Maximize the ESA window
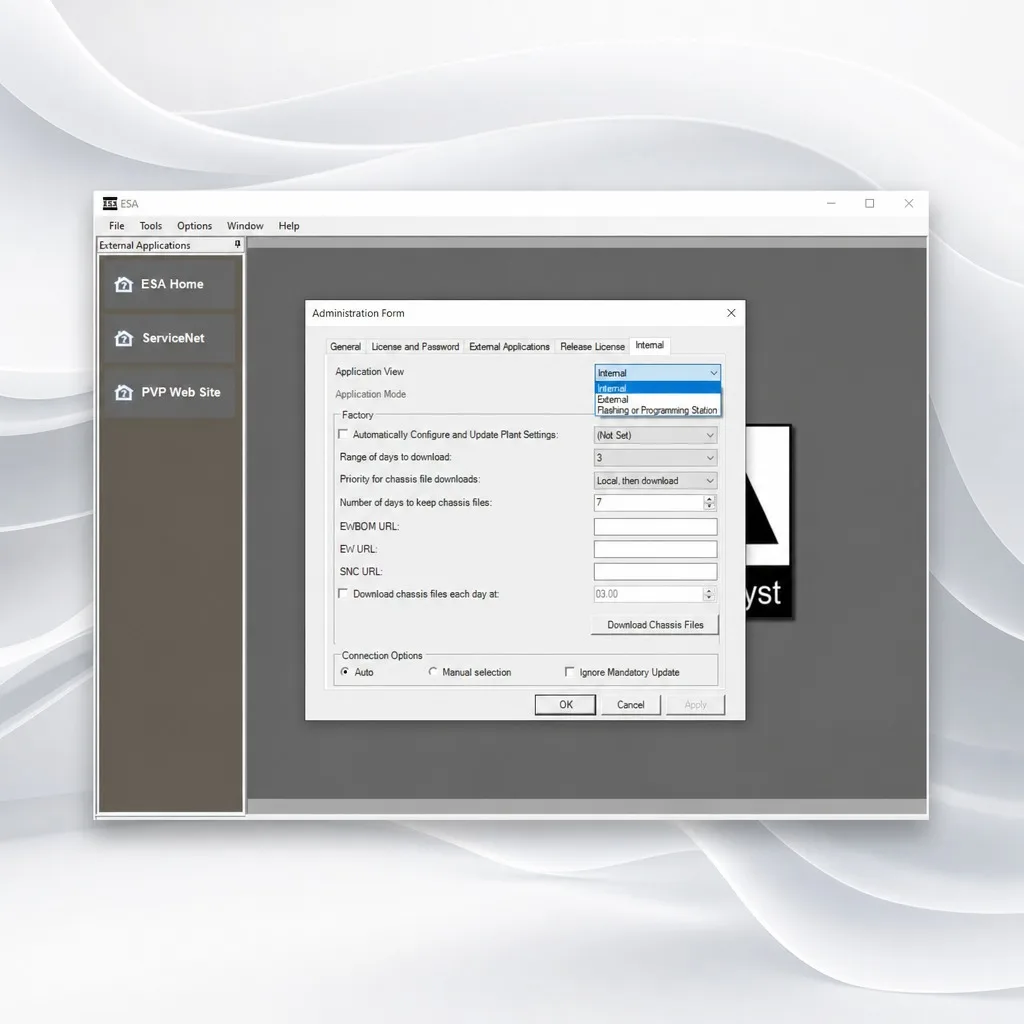The height and width of the screenshot is (1024, 1024). (870, 204)
